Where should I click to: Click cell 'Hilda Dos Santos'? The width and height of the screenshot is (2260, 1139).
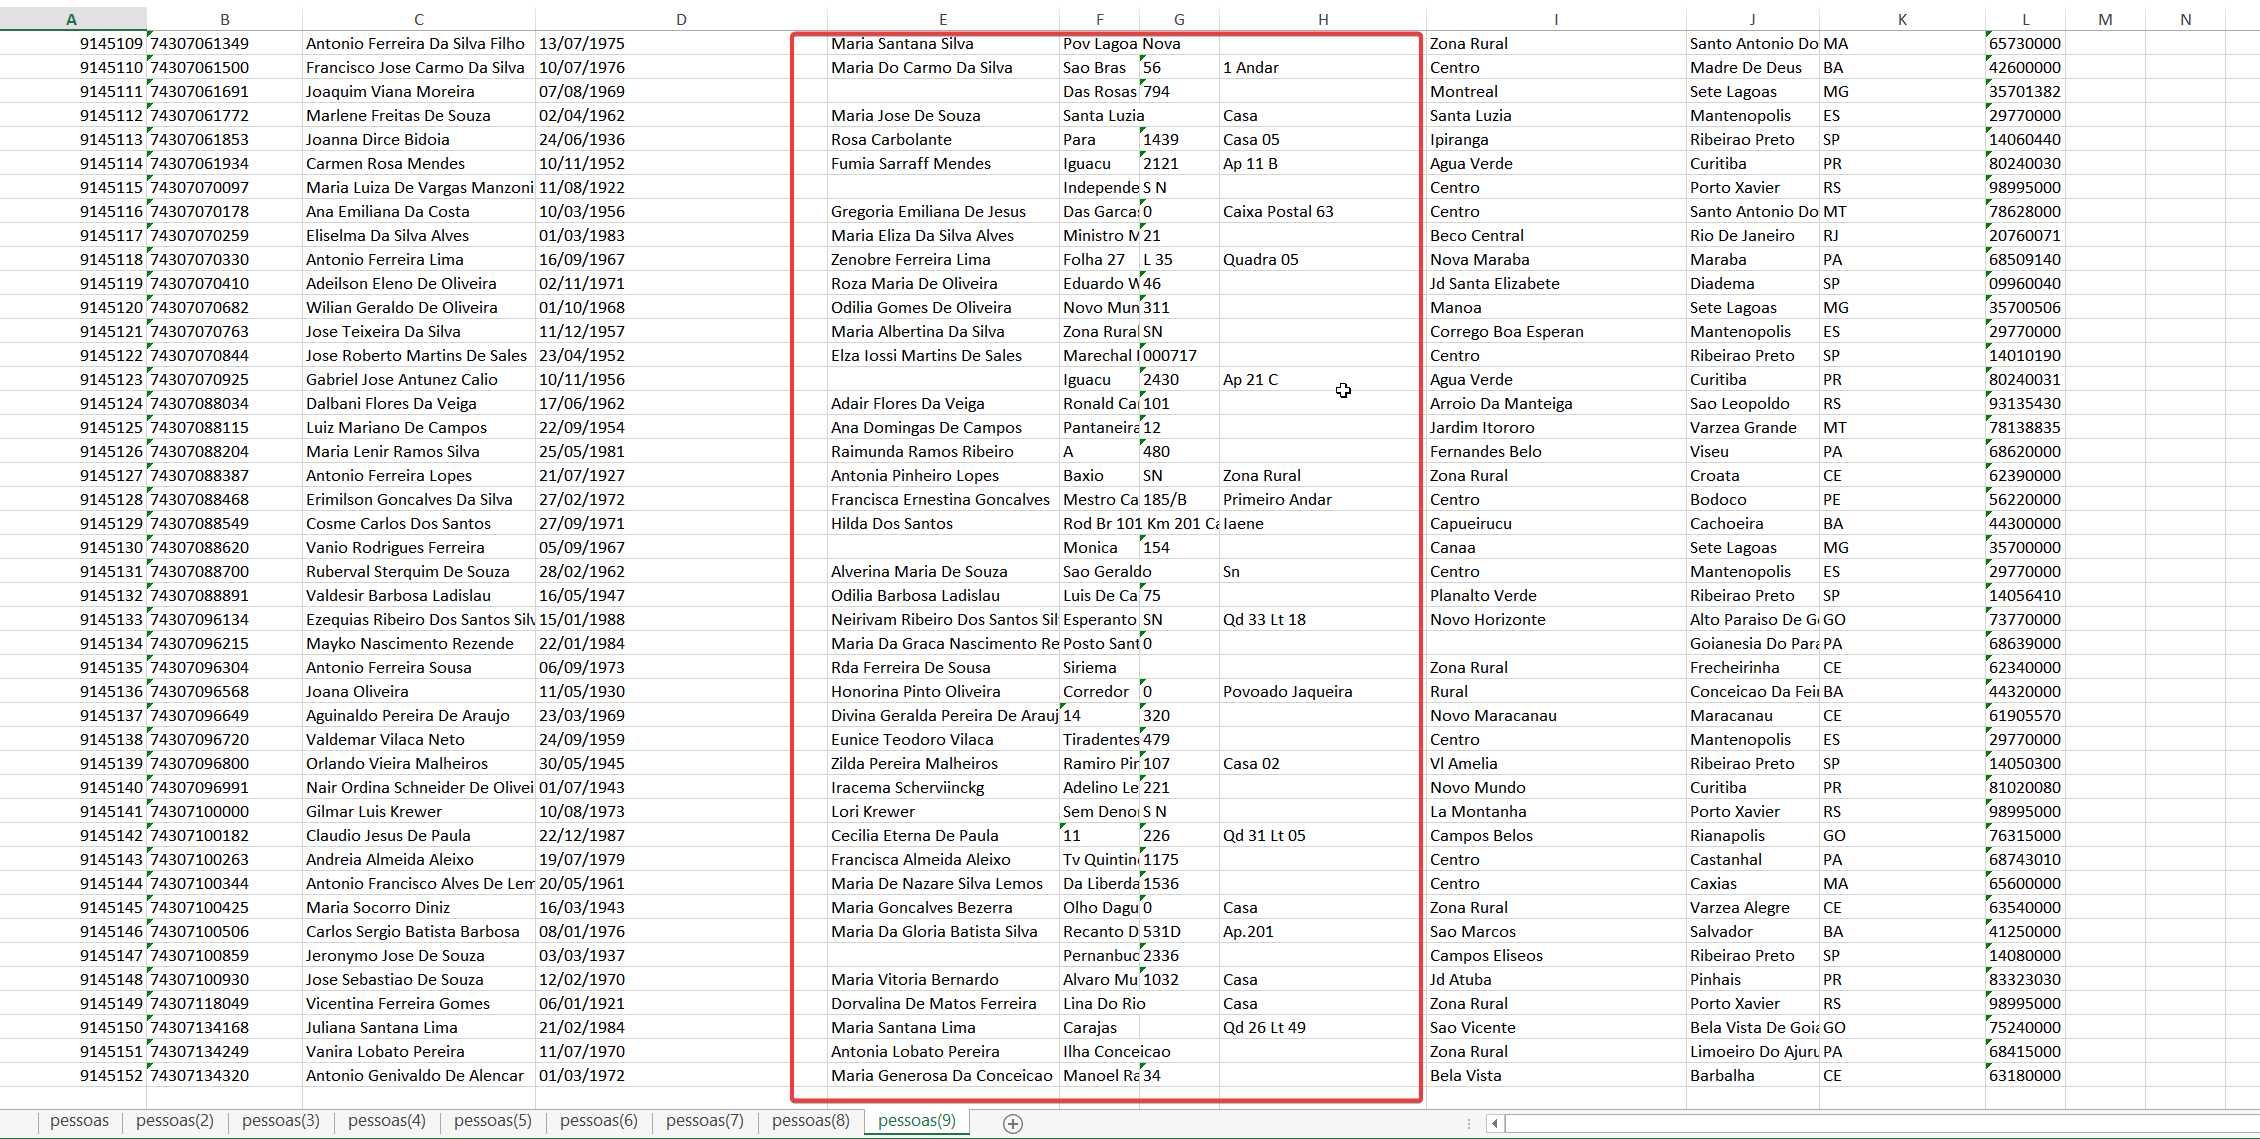click(x=943, y=523)
